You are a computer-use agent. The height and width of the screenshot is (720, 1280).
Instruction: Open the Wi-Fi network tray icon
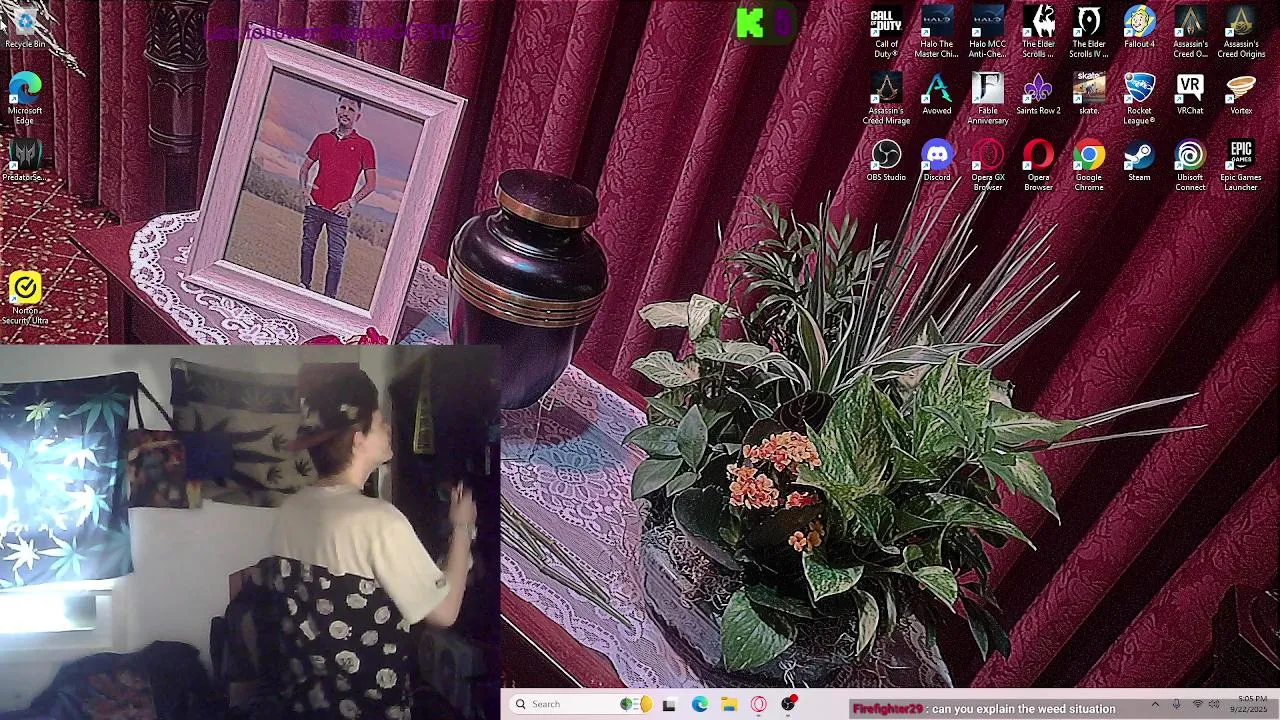[x=1198, y=704]
